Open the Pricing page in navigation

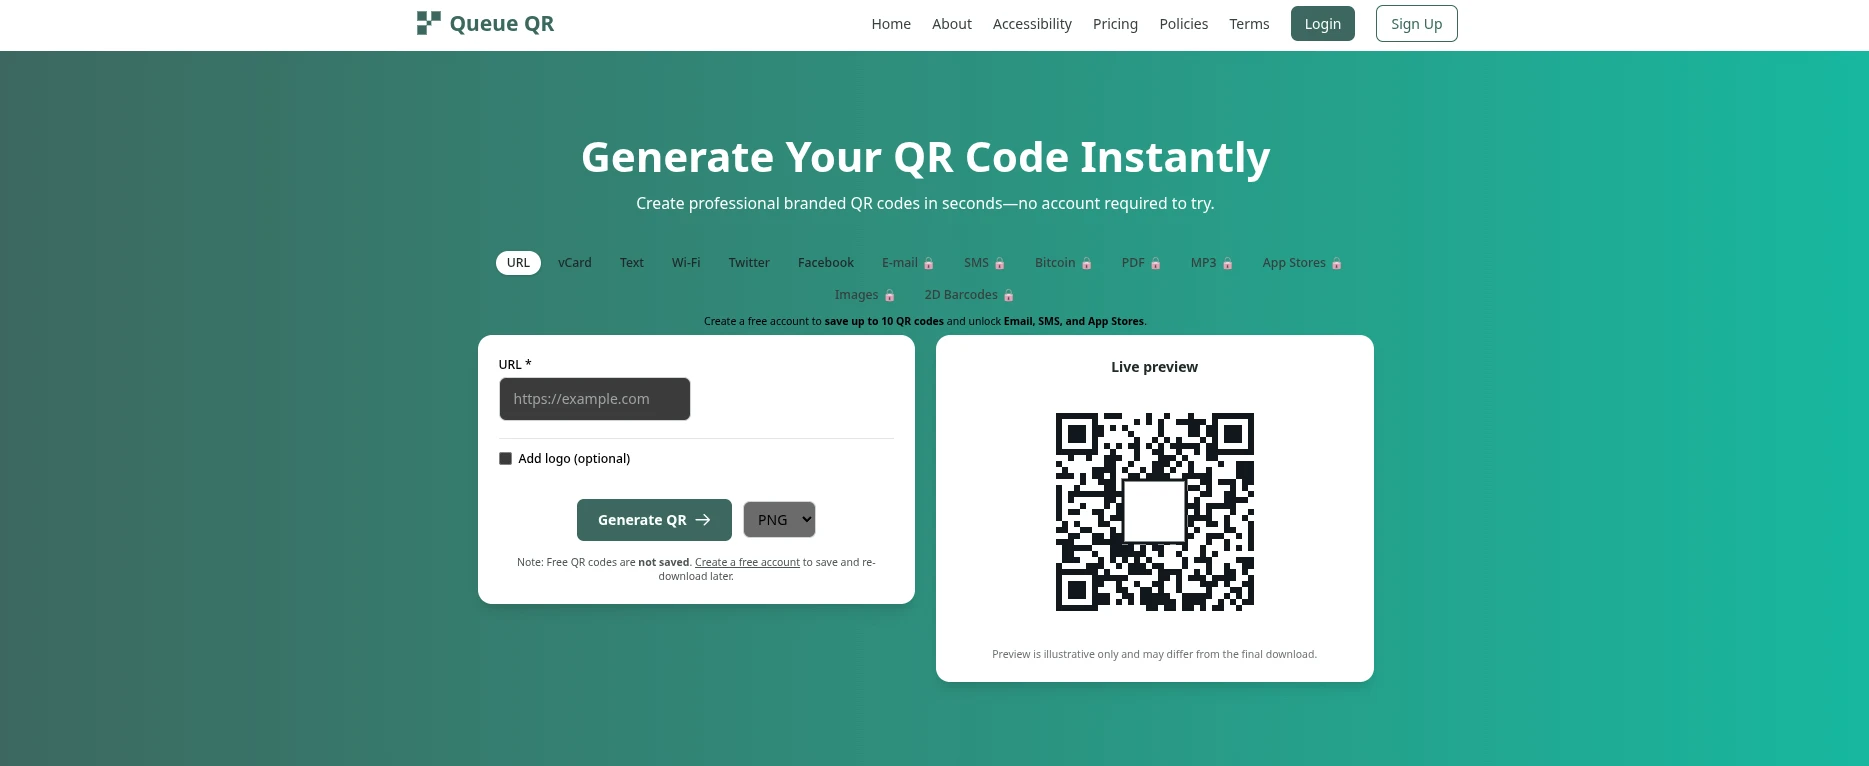pyautogui.click(x=1115, y=24)
